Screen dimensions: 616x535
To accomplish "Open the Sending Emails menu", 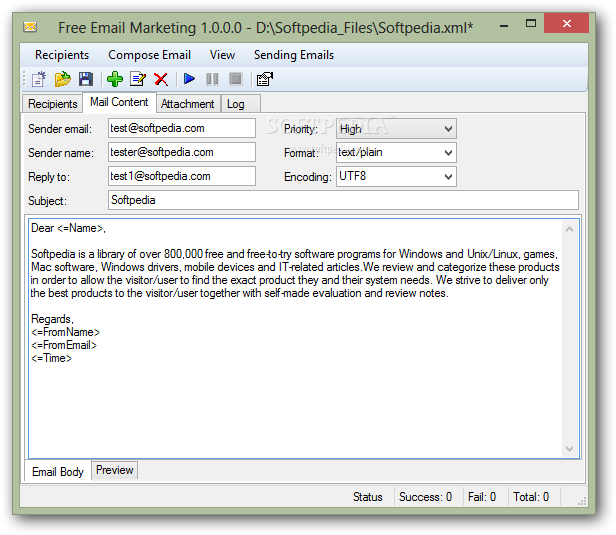I will 294,55.
